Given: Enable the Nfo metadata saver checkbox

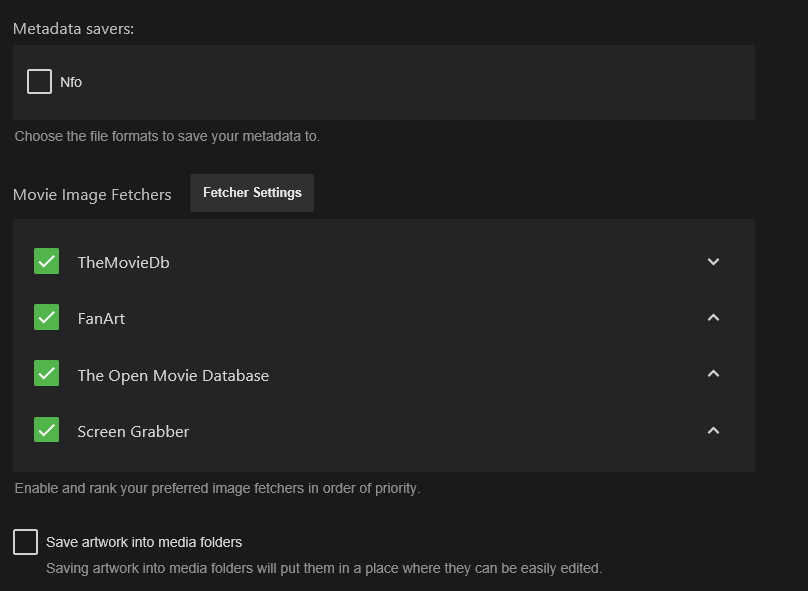Looking at the screenshot, I should [x=40, y=82].
